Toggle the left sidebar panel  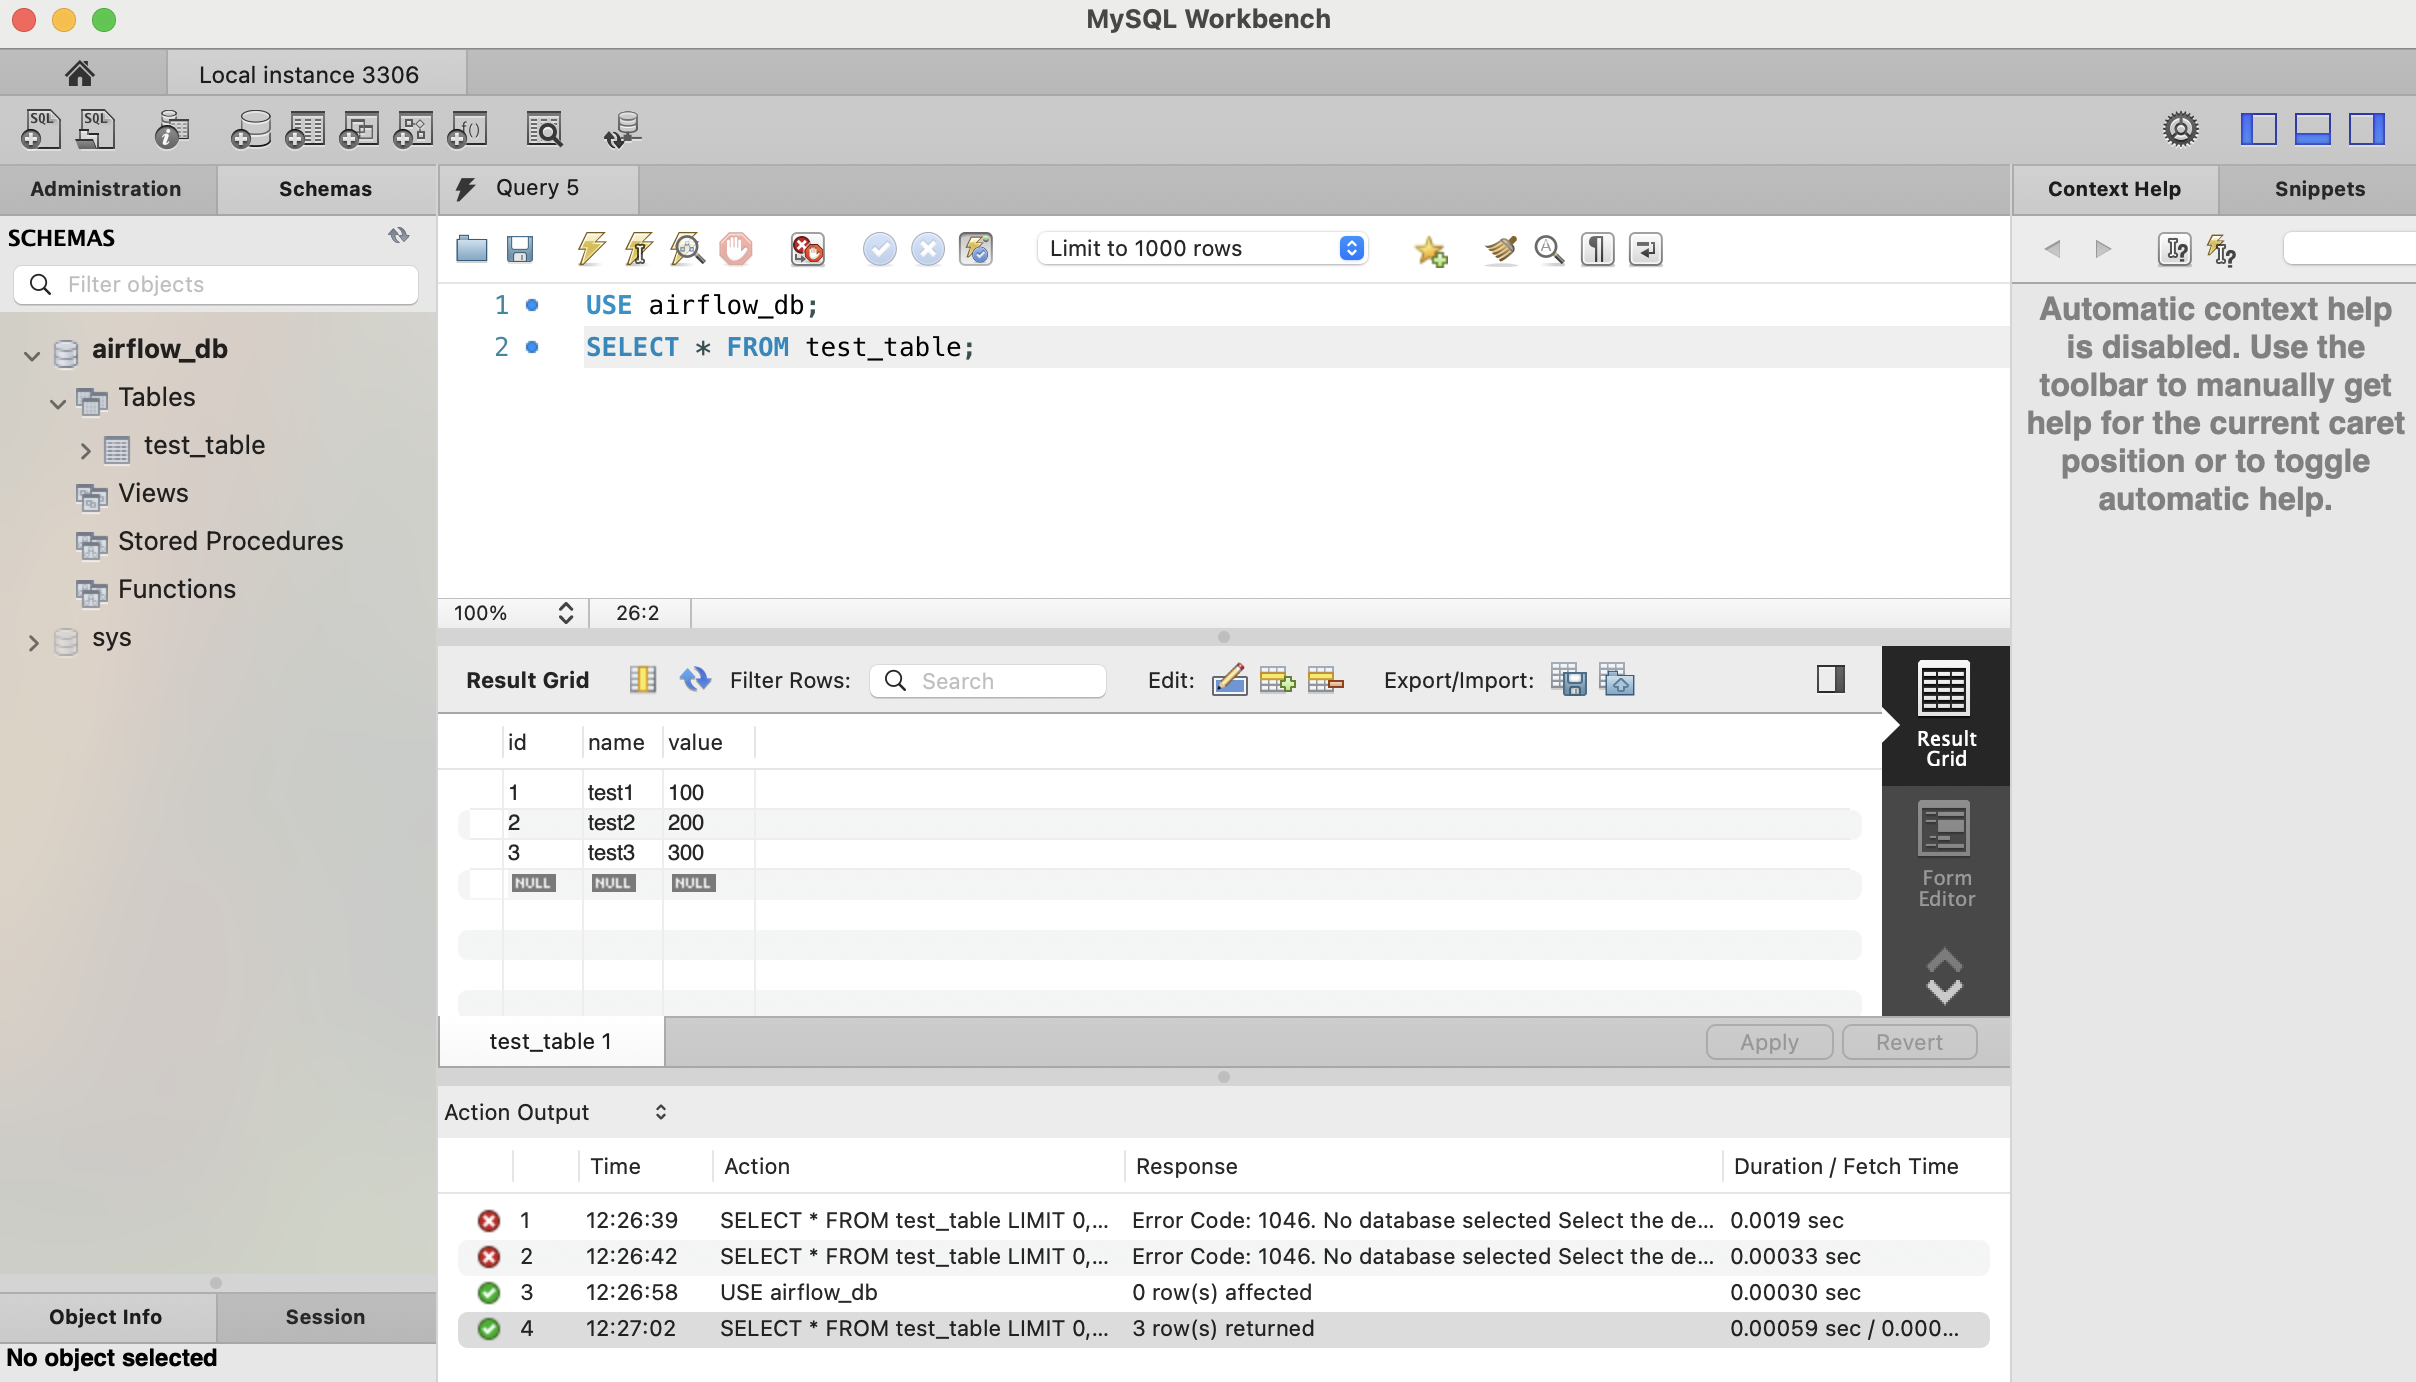tap(2258, 129)
